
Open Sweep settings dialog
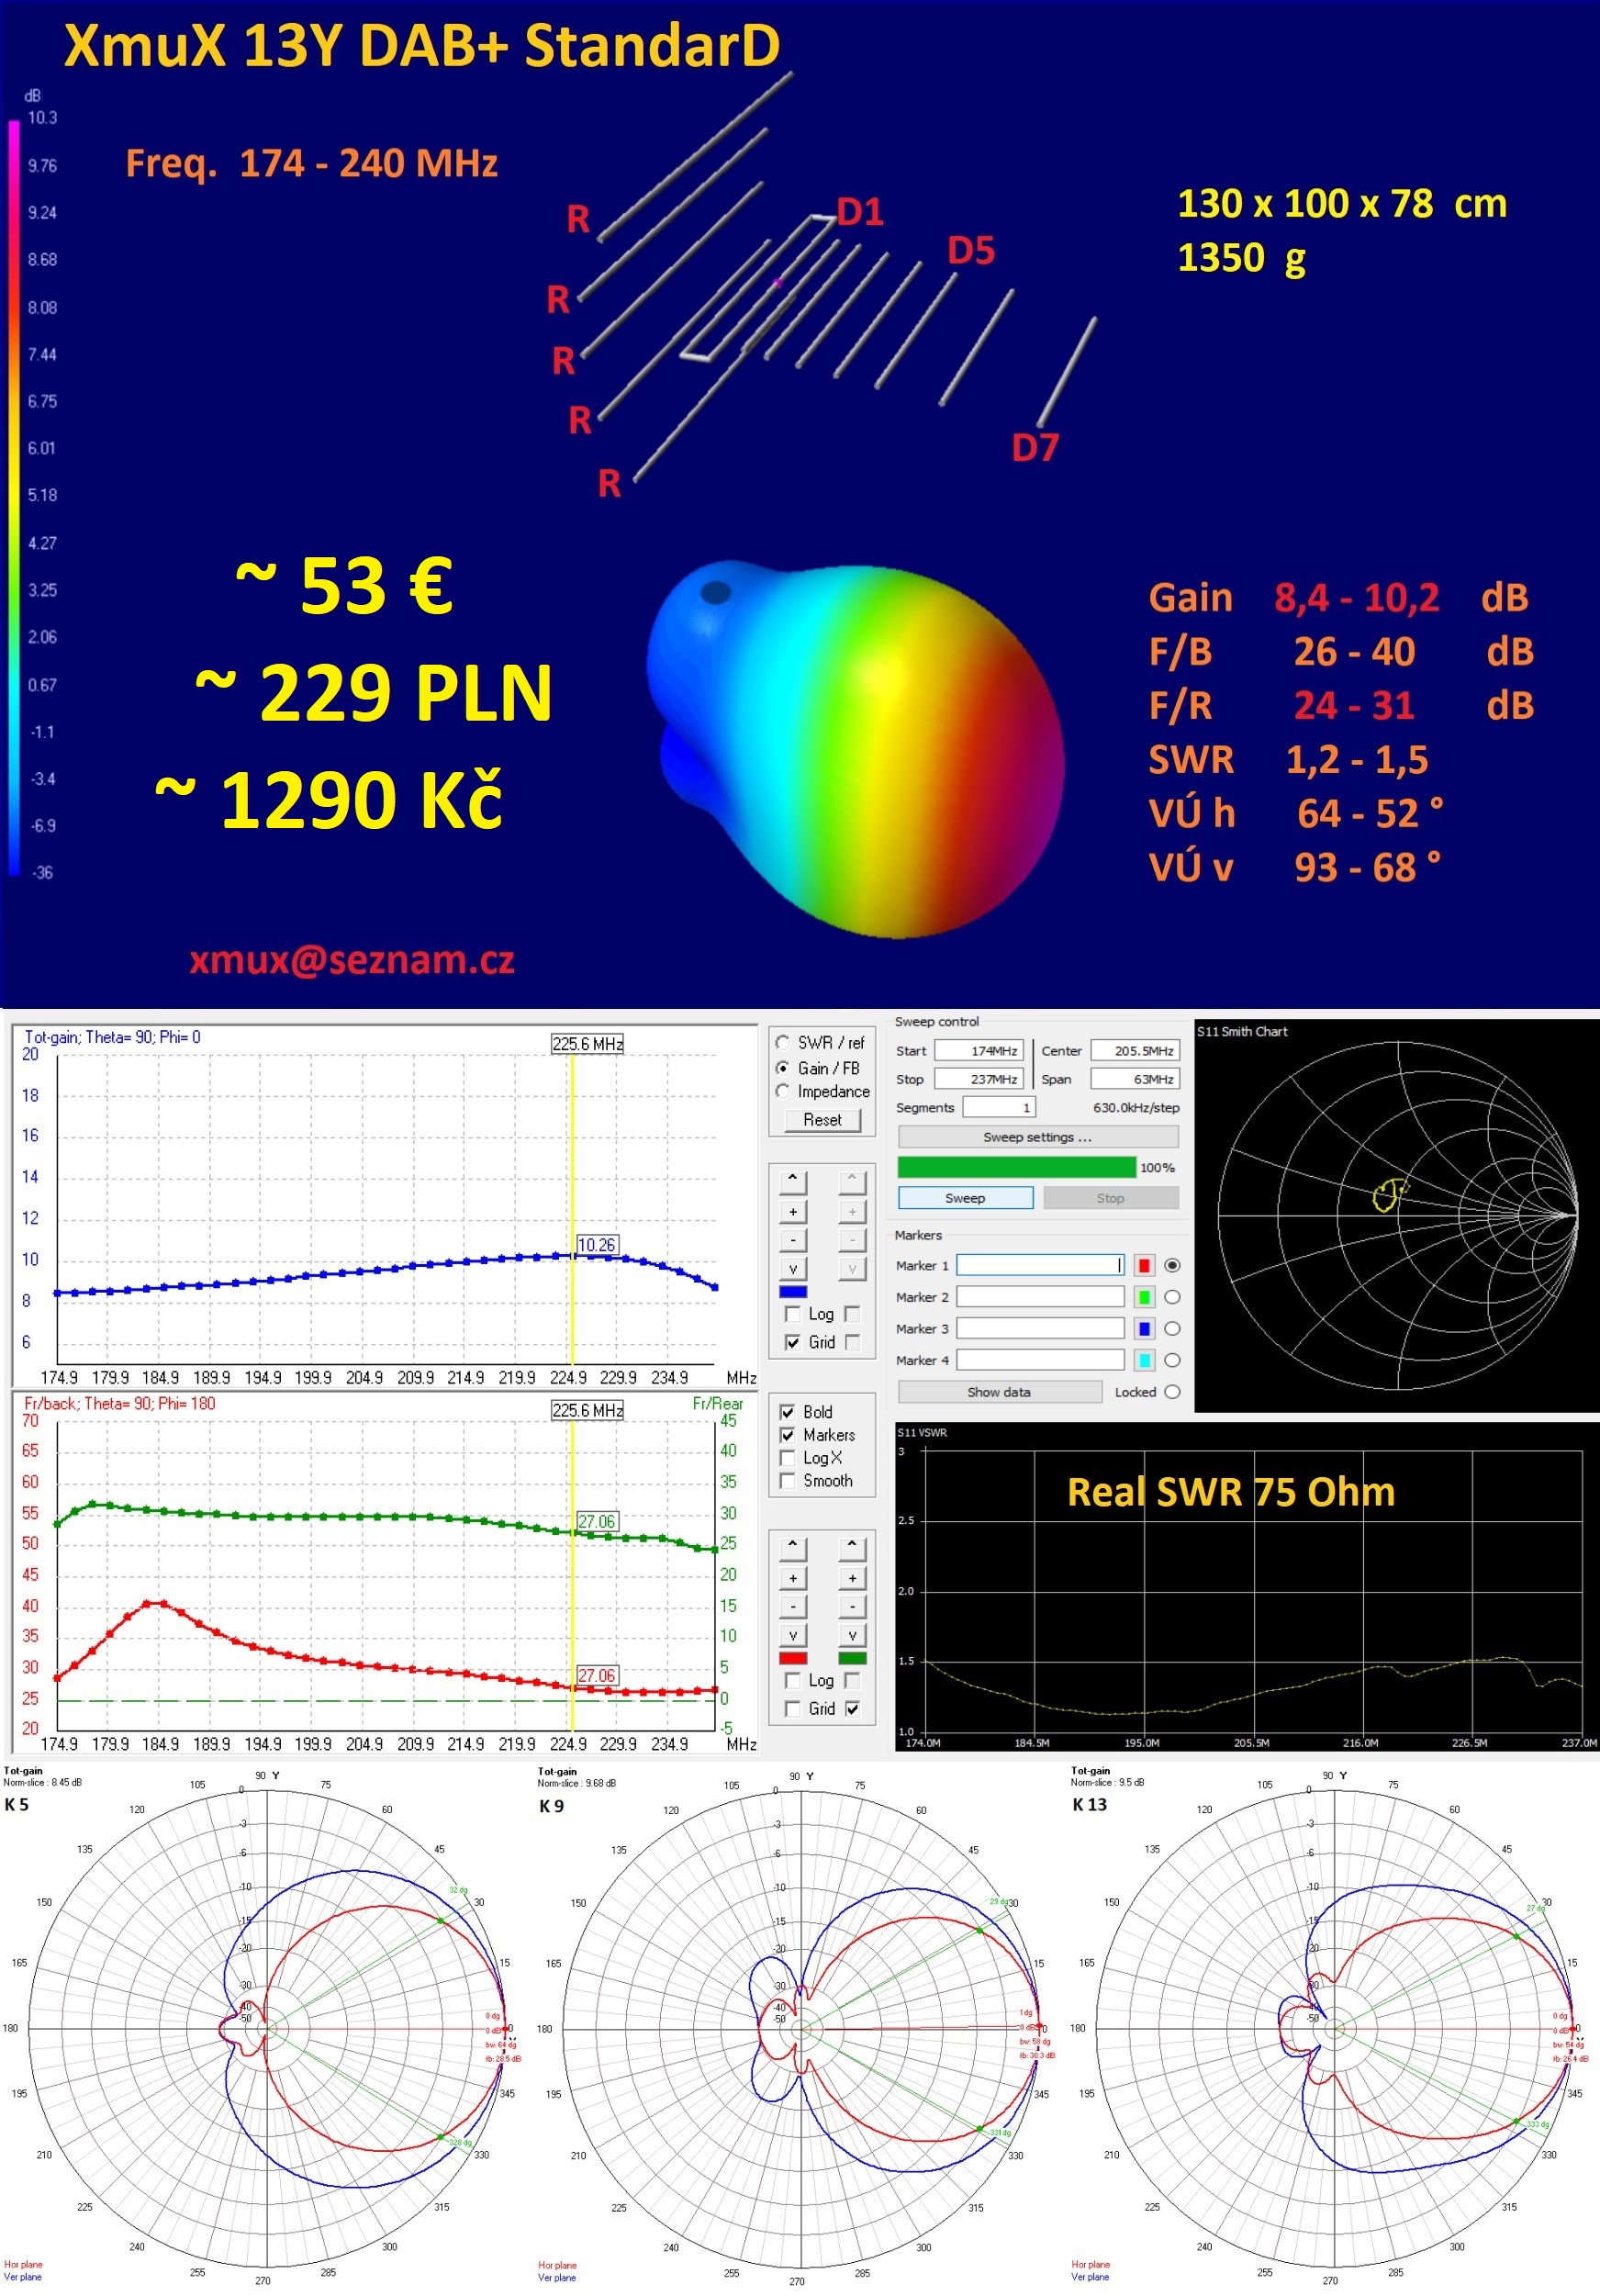click(x=1038, y=1137)
